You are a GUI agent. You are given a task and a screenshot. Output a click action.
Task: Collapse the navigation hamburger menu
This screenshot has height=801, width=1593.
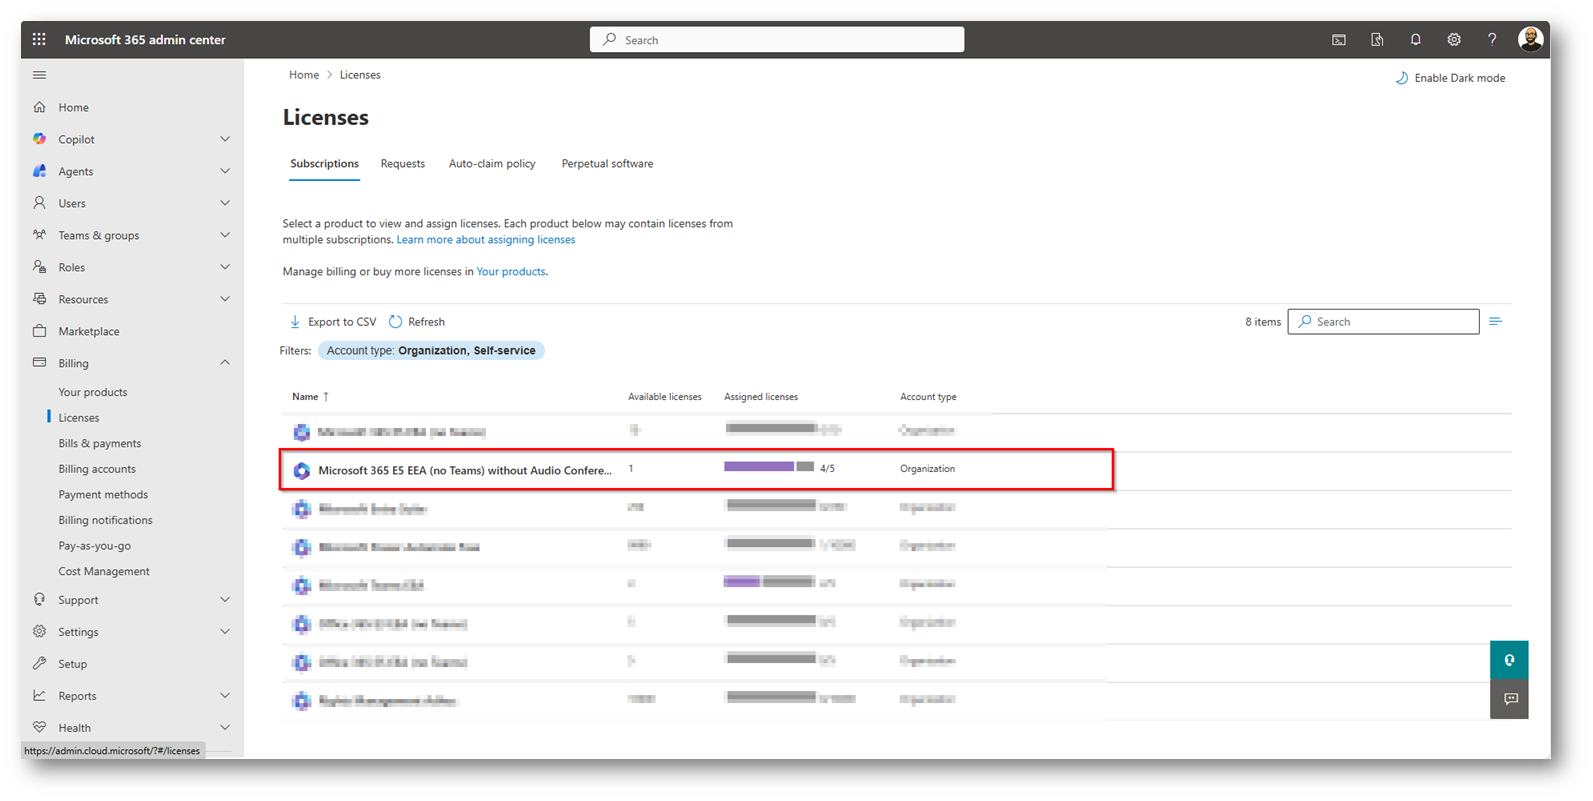(x=40, y=75)
